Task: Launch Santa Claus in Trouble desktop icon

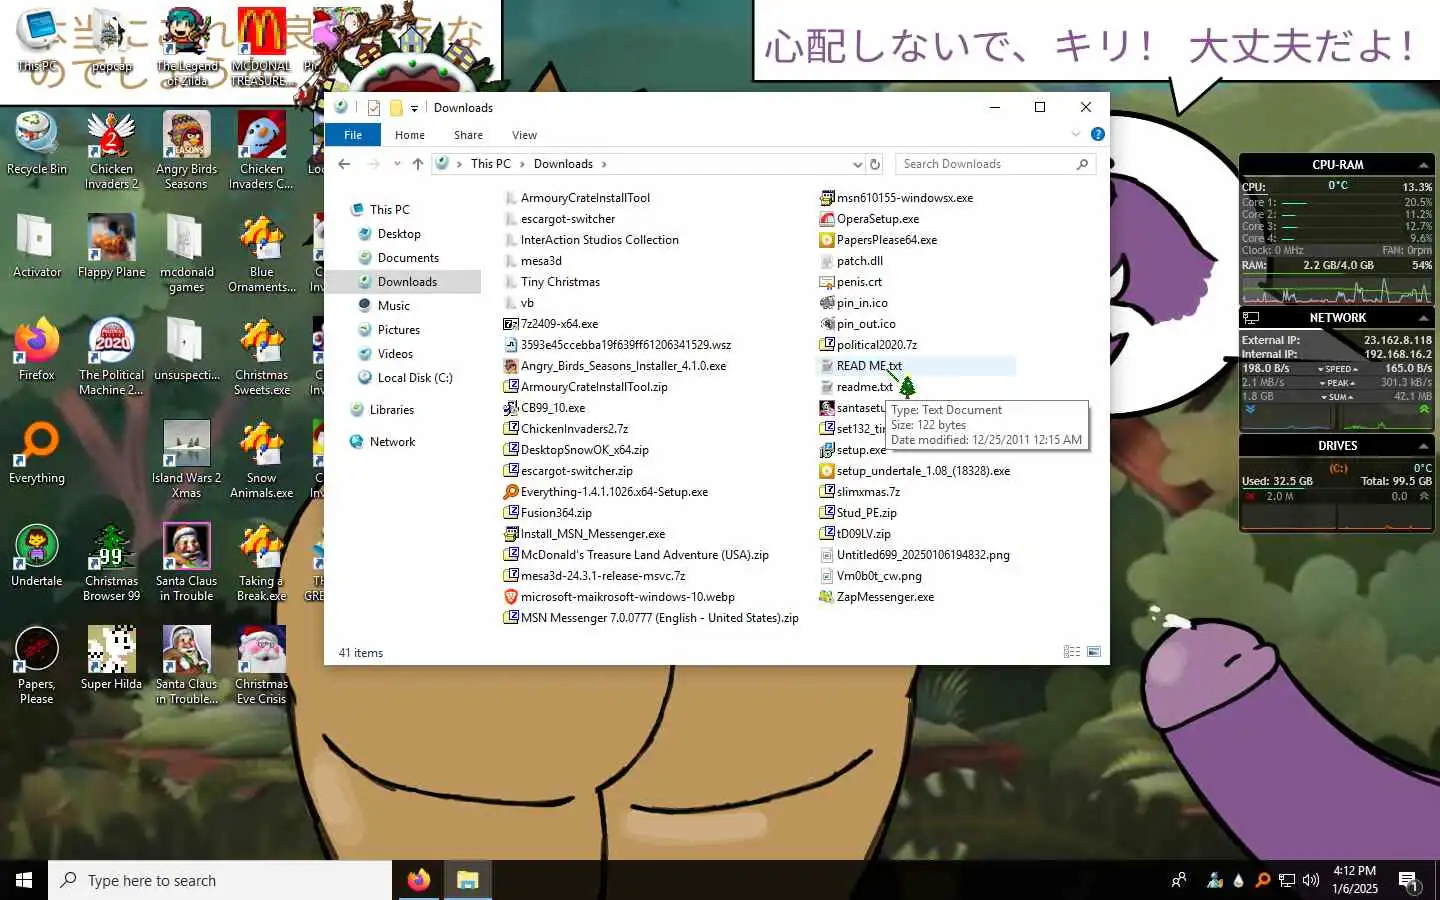Action: point(186,562)
